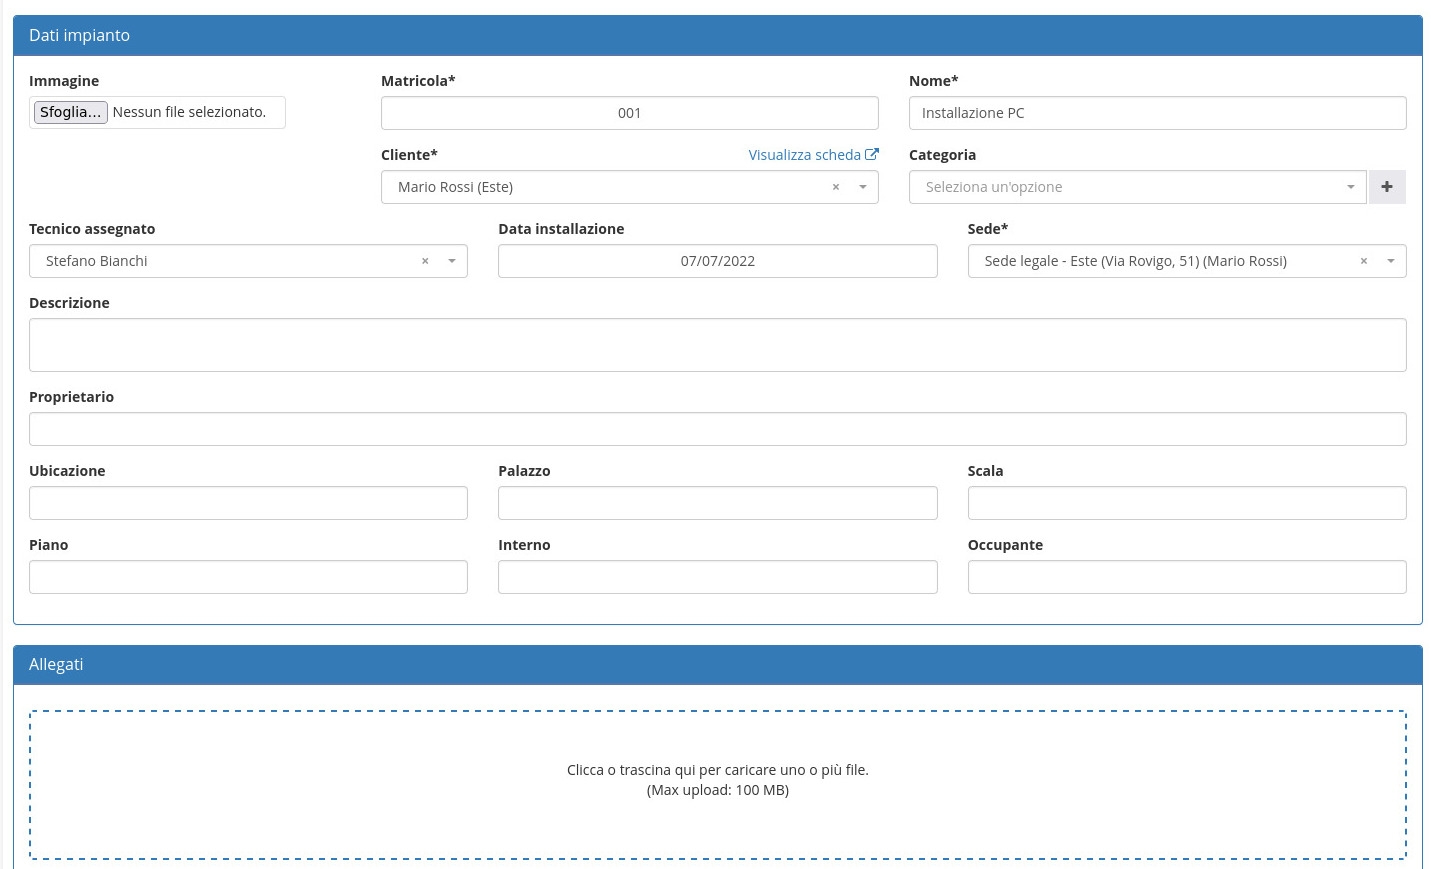Open the Cliente dropdown arrow
The width and height of the screenshot is (1431, 869).
(862, 188)
